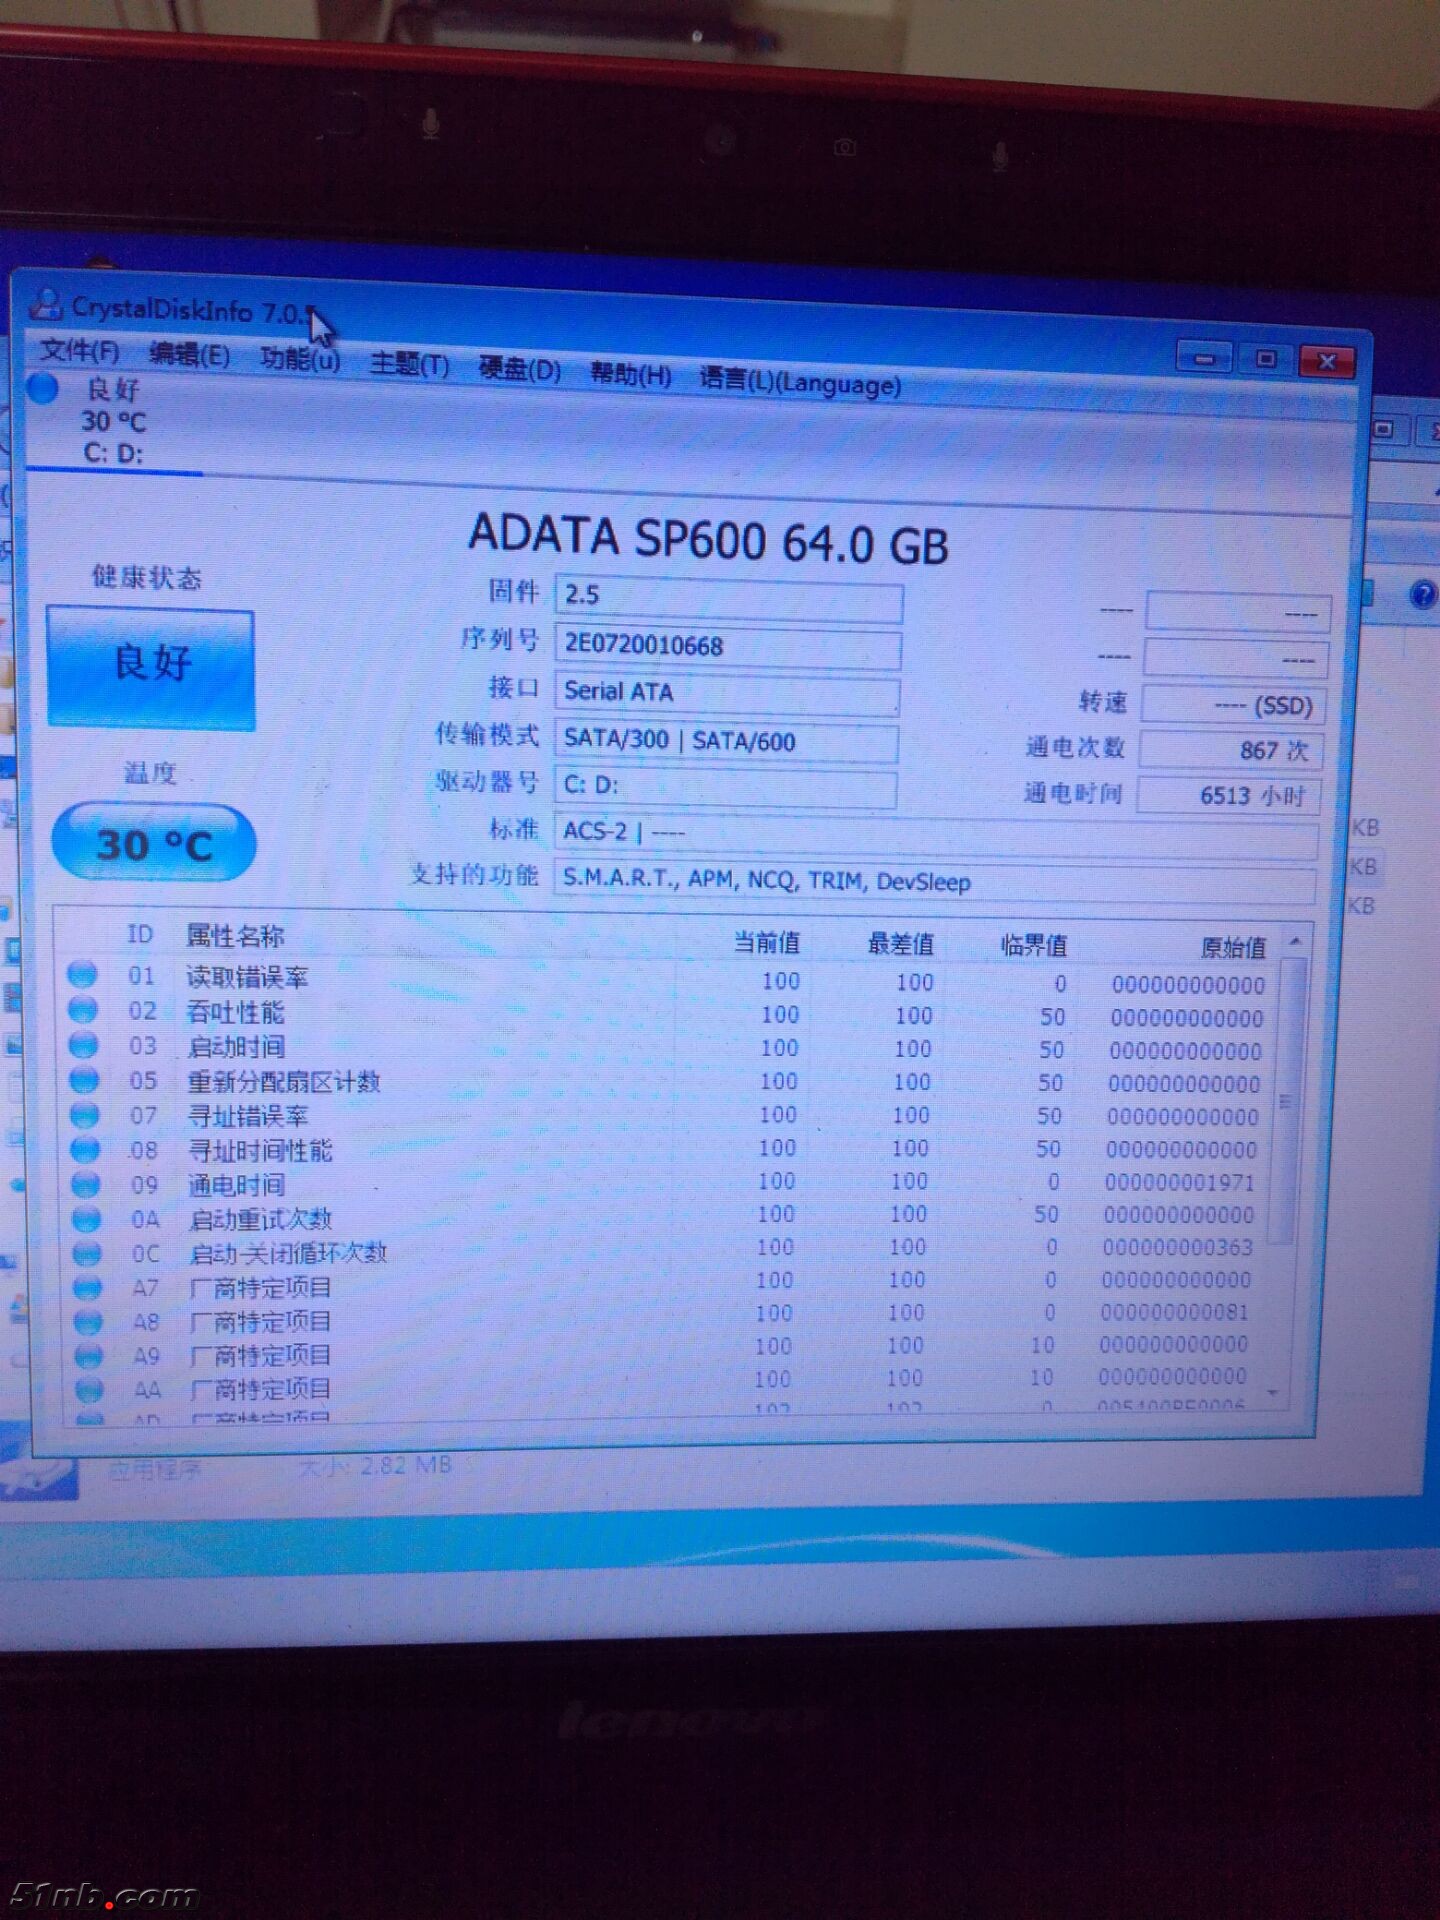Click the status orb for attribute 03
The image size is (1440, 1920).
pyautogui.click(x=84, y=1045)
